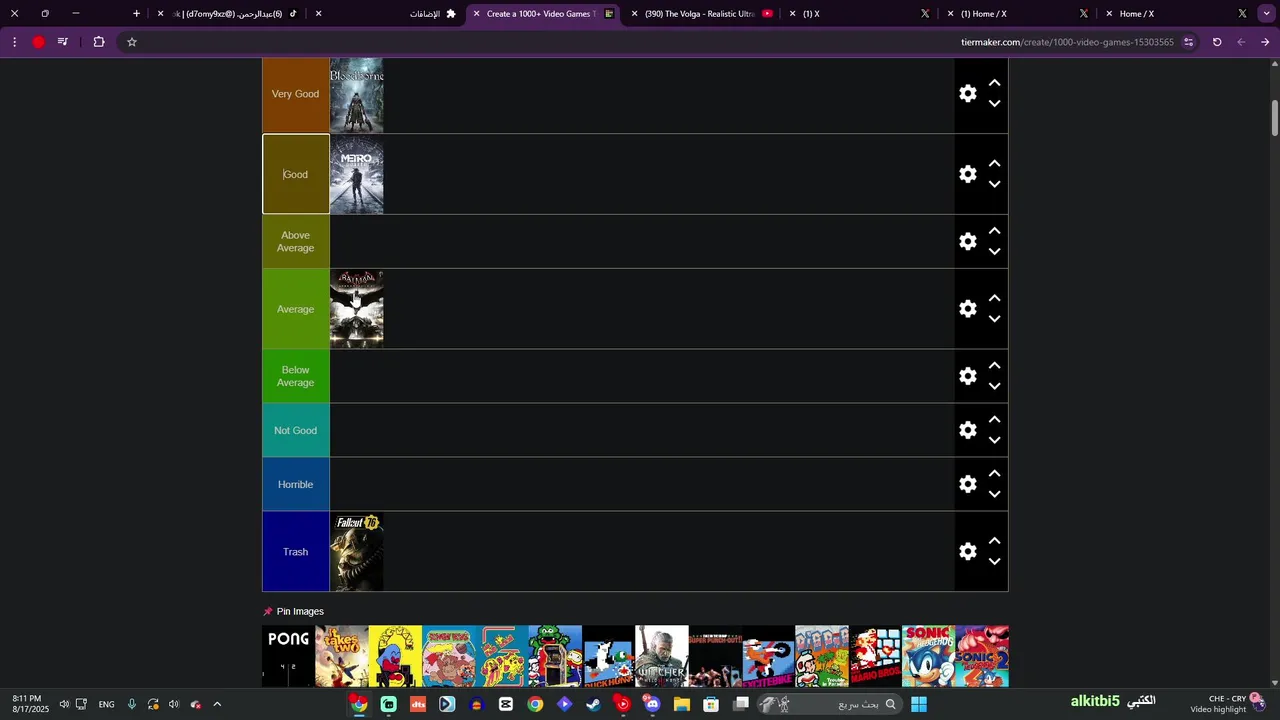Open settings gear for Trash tier
This screenshot has height=720, width=1280.
point(967,551)
